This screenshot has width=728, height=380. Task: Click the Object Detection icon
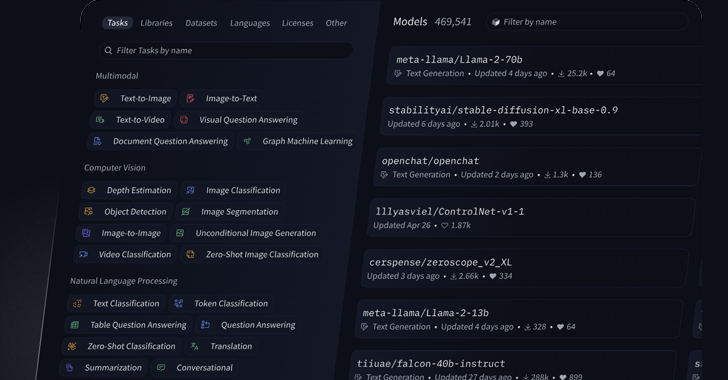tap(88, 211)
